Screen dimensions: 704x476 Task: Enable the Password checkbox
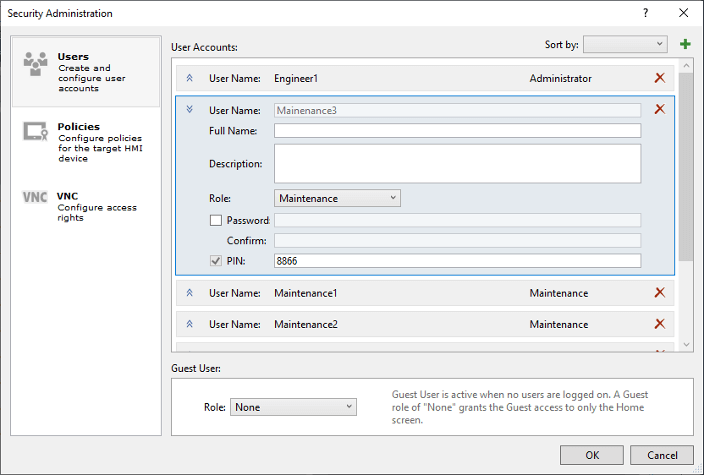click(x=216, y=220)
